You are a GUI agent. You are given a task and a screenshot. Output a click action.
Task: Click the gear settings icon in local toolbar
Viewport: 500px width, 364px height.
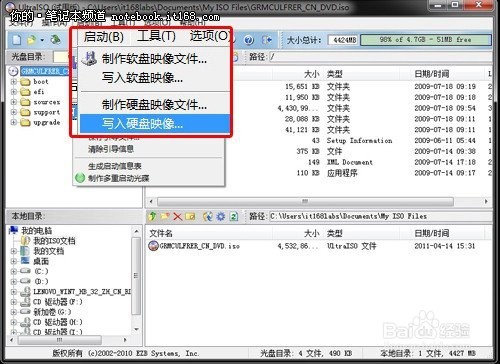221,217
